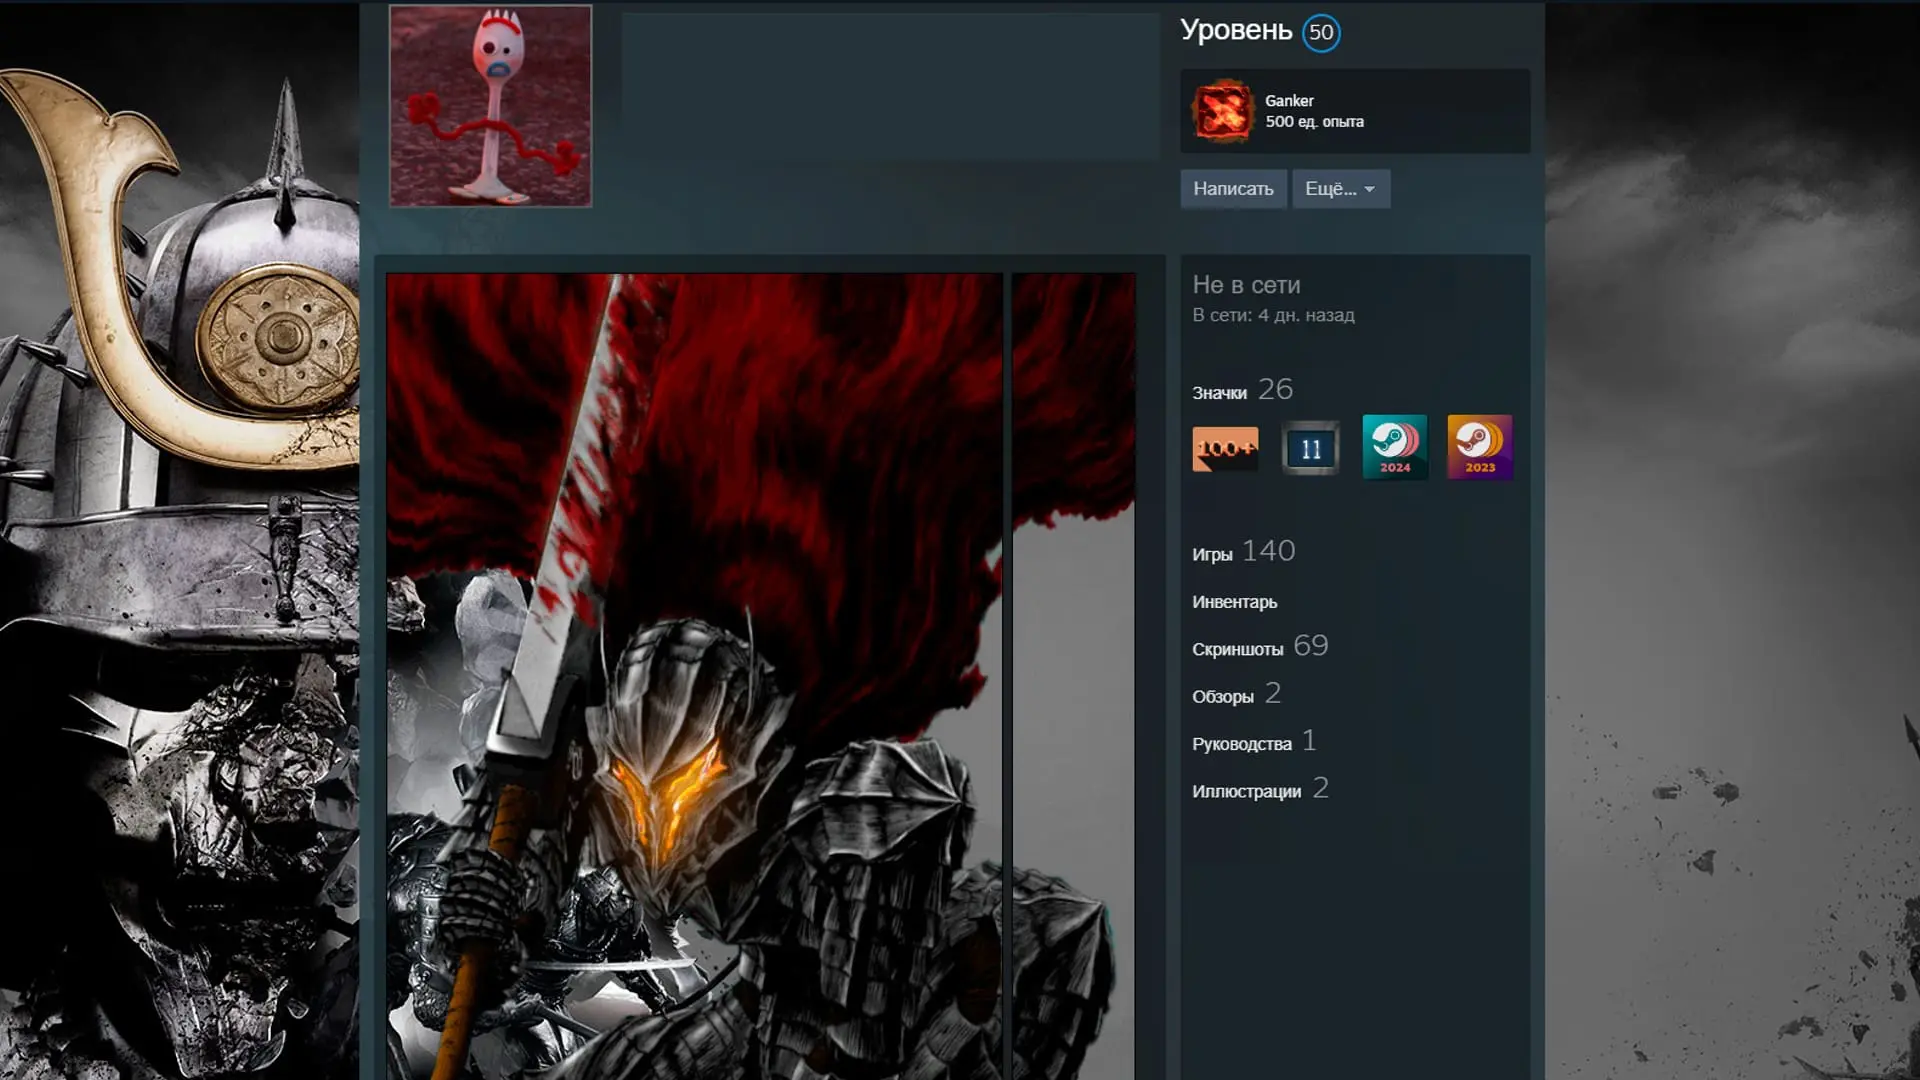Click the 'Не в сети' offline status text
1920x1080 pixels.
click(x=1246, y=285)
